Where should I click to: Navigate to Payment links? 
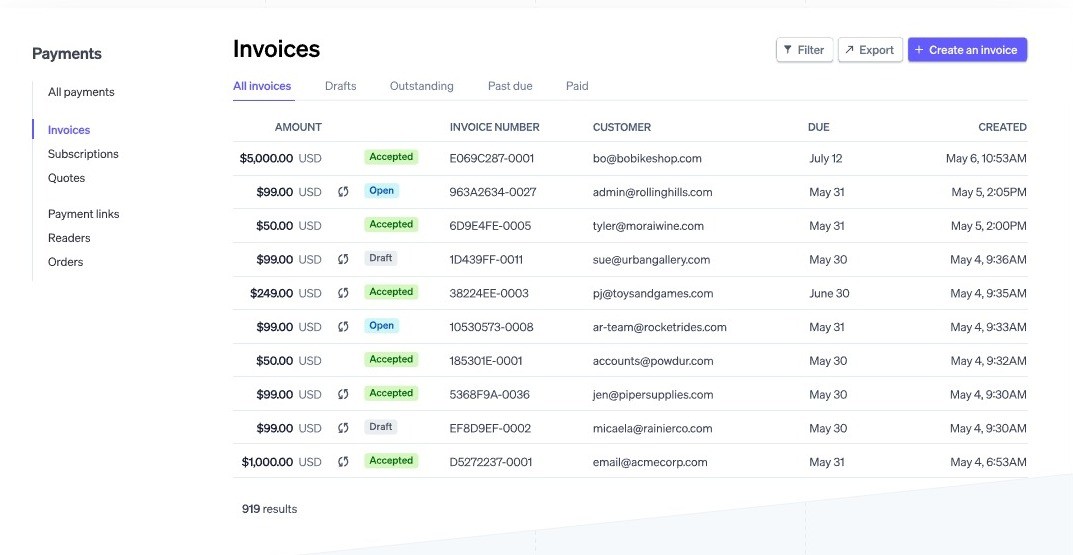83,214
